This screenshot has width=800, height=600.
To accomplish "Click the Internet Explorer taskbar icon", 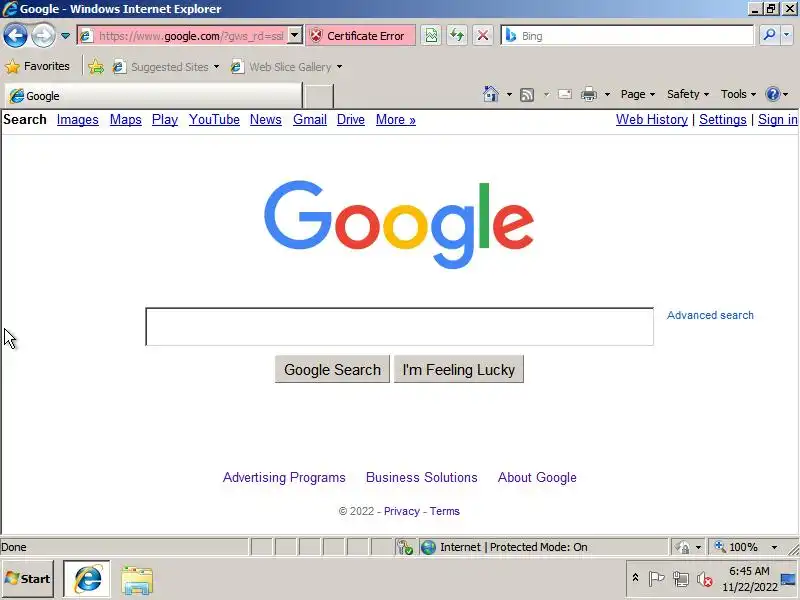I will (x=87, y=579).
